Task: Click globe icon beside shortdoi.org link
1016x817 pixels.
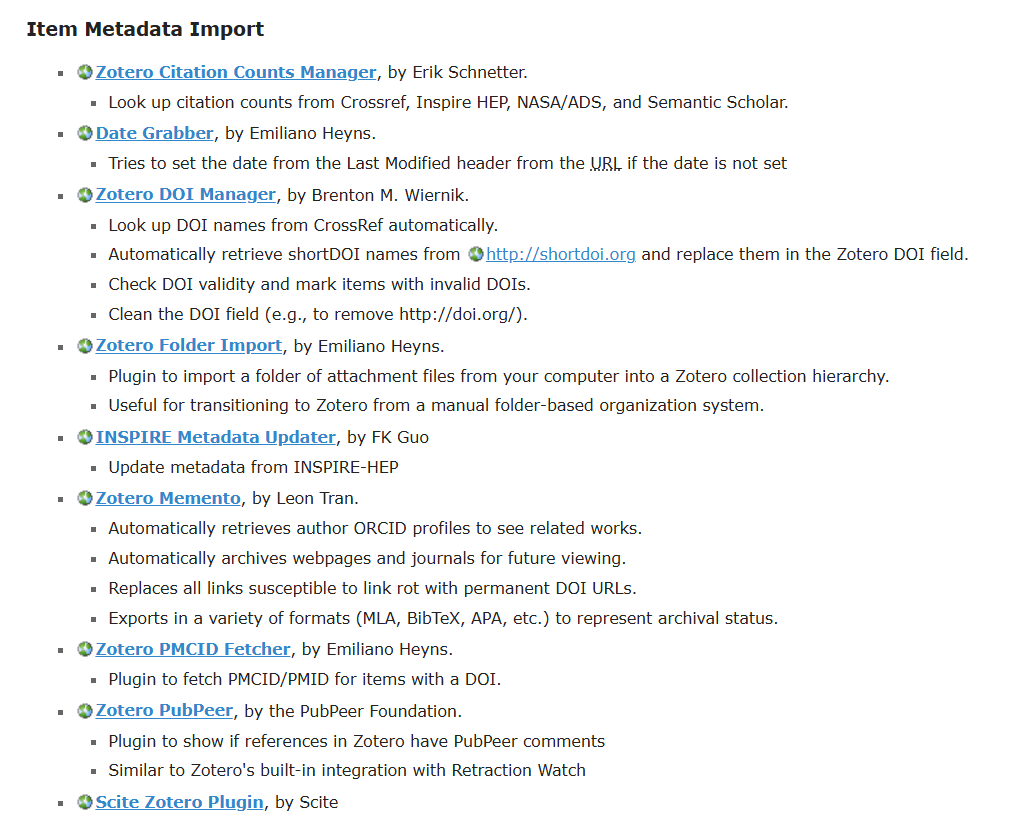Action: (x=476, y=255)
